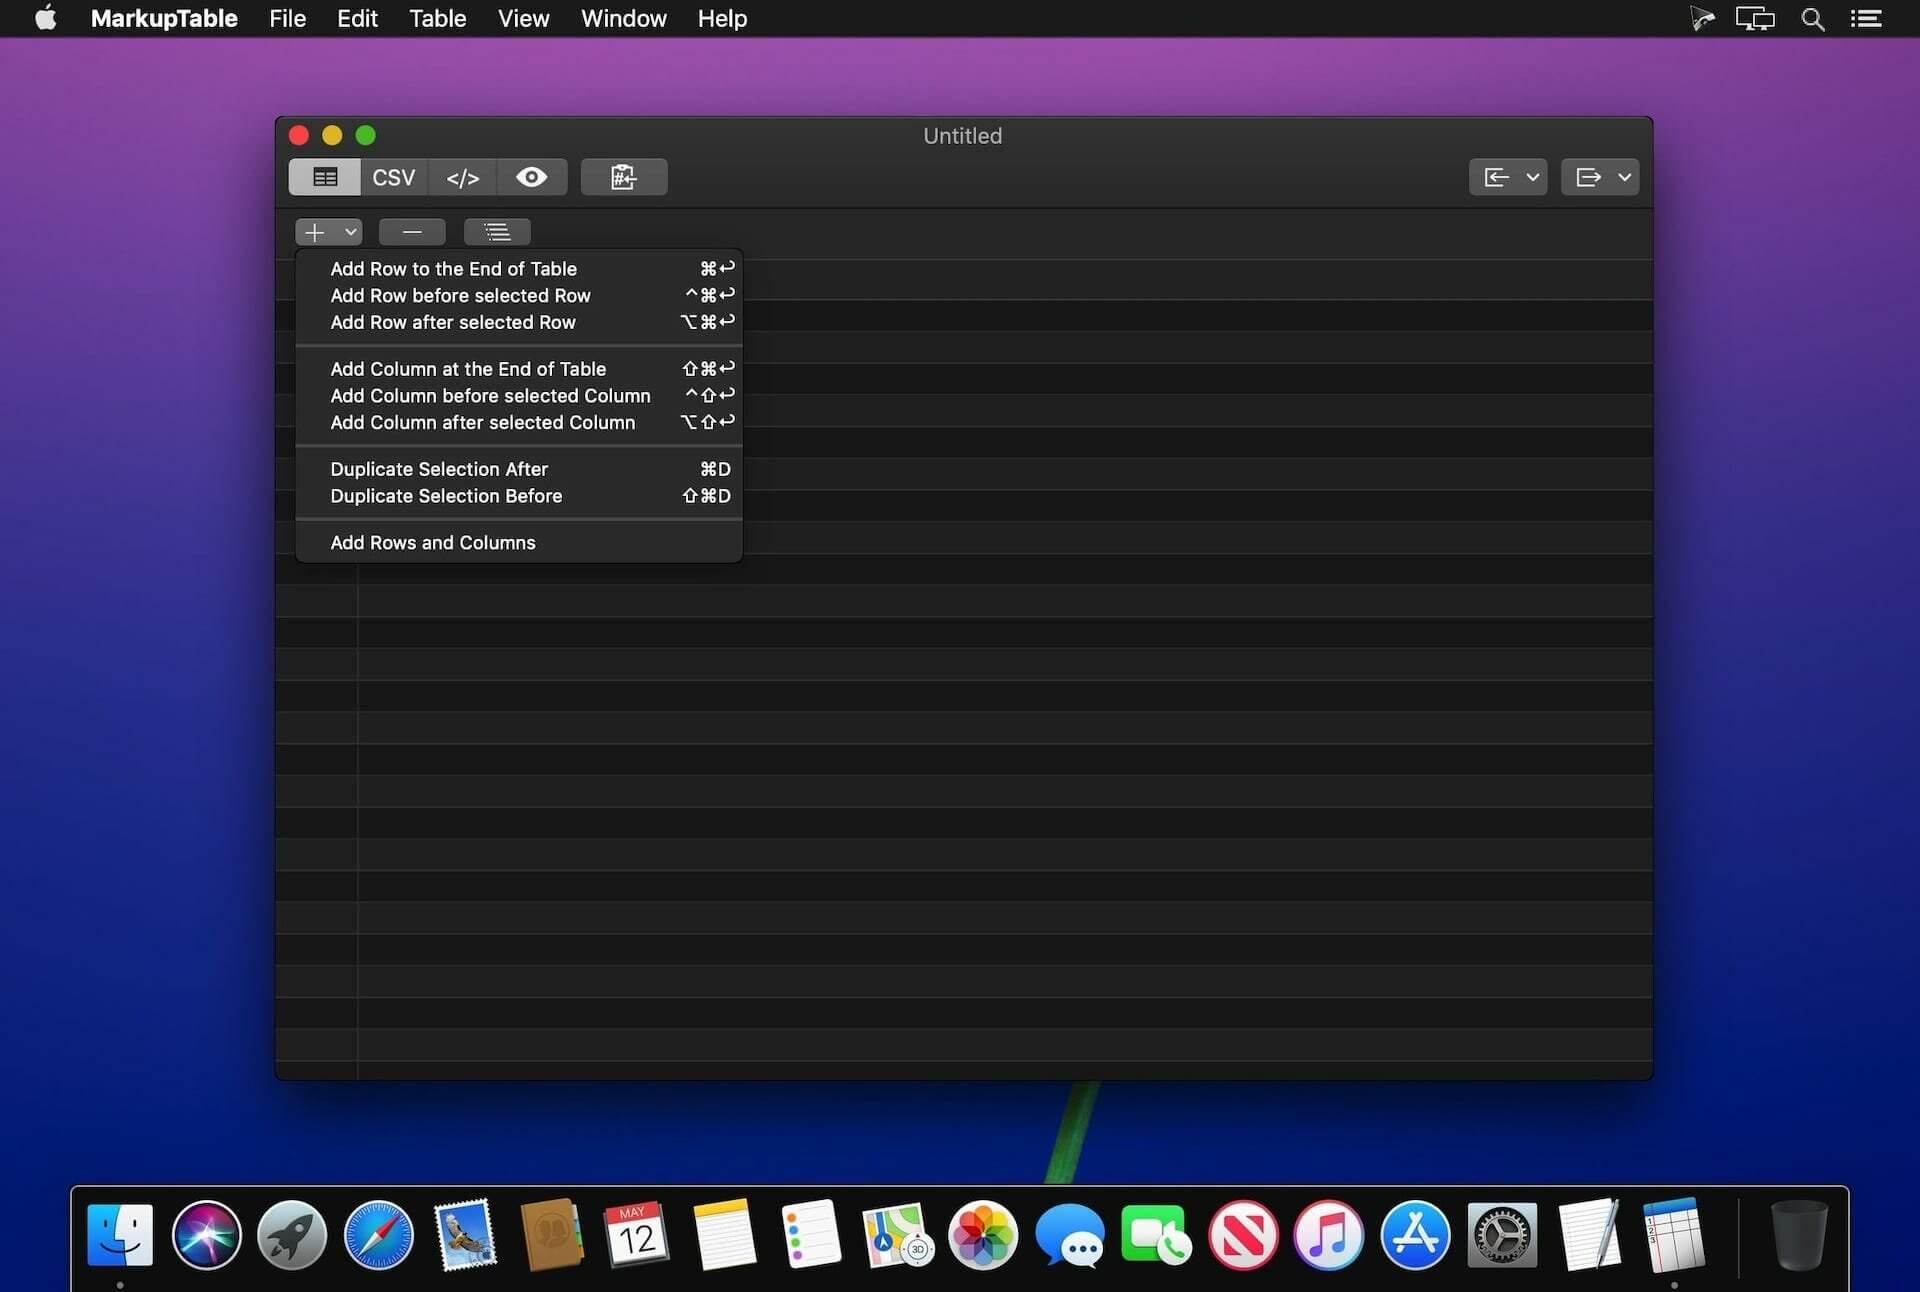Collapse the plus add dropdown button

329,232
